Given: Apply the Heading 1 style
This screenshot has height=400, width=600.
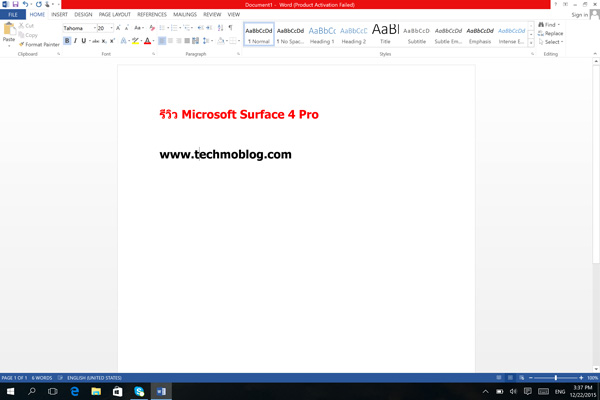Looking at the screenshot, I should 322,34.
